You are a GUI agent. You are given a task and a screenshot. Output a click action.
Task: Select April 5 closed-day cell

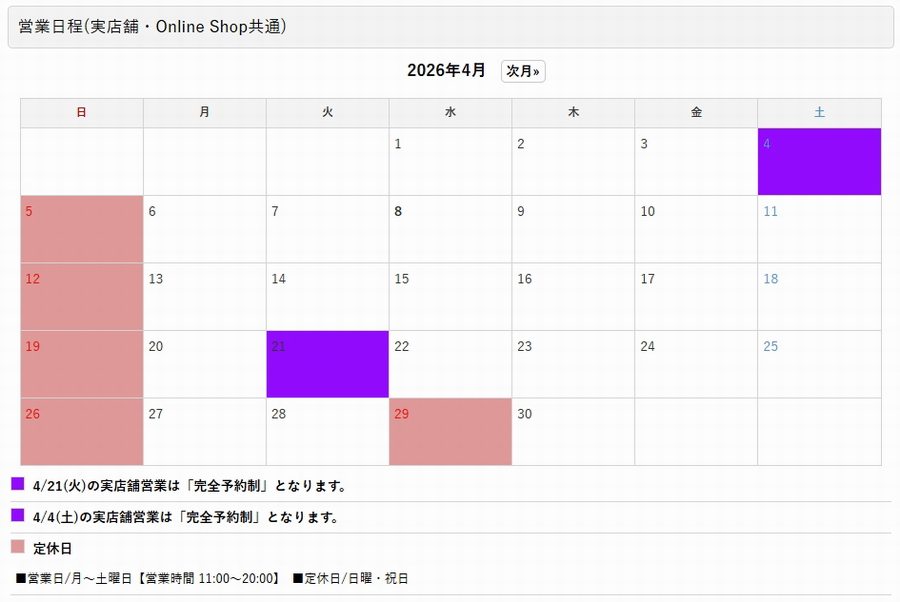pos(81,228)
